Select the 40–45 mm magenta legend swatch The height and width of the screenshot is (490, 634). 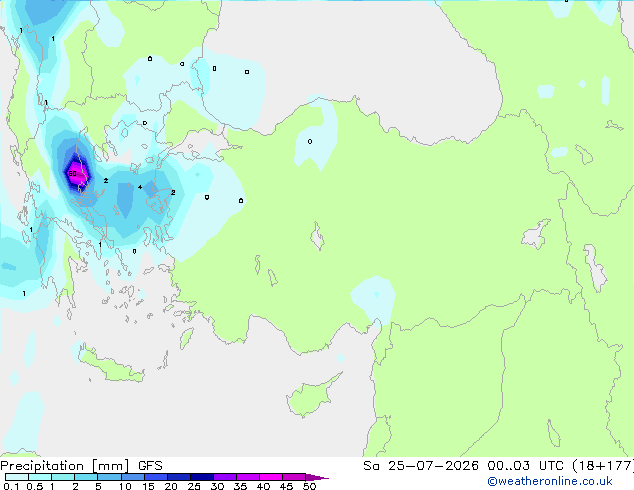(271, 477)
